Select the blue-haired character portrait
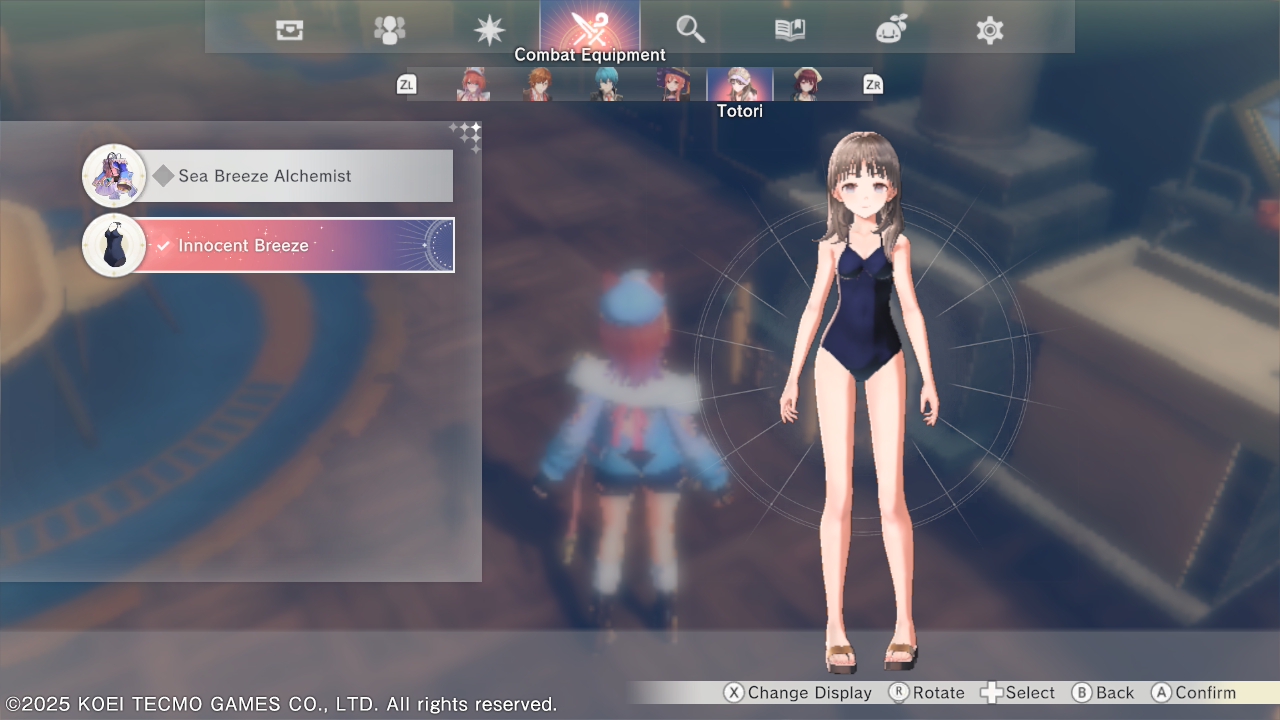1280x720 pixels. point(607,84)
